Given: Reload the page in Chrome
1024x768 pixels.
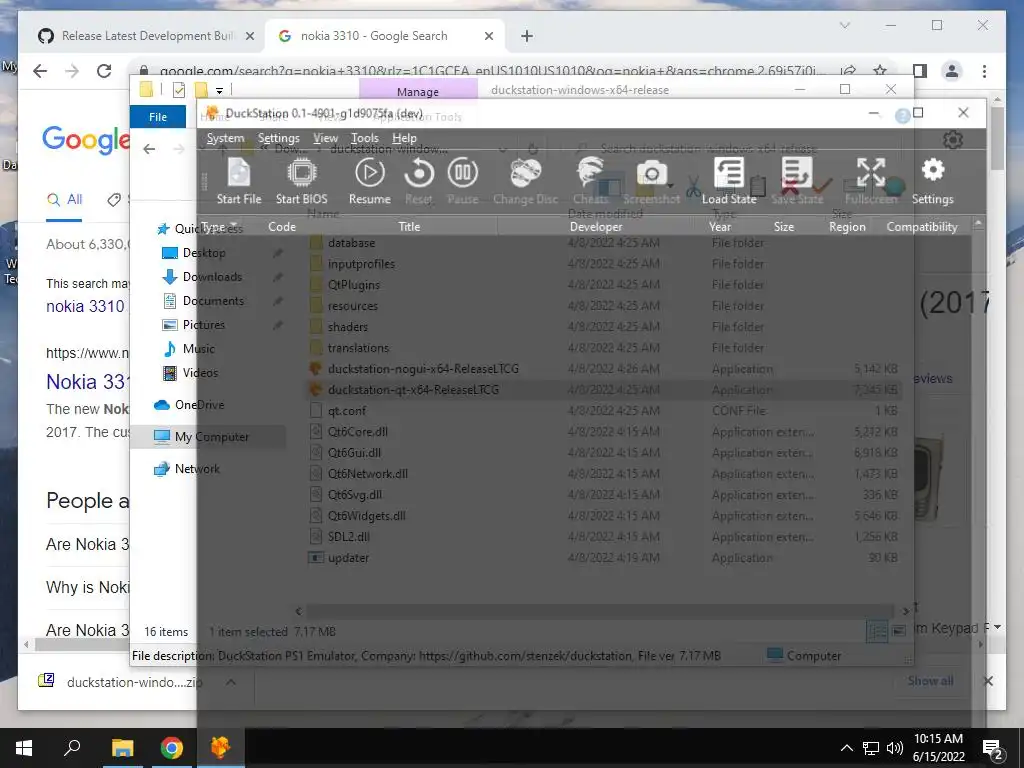Looking at the screenshot, I should click(x=104, y=71).
